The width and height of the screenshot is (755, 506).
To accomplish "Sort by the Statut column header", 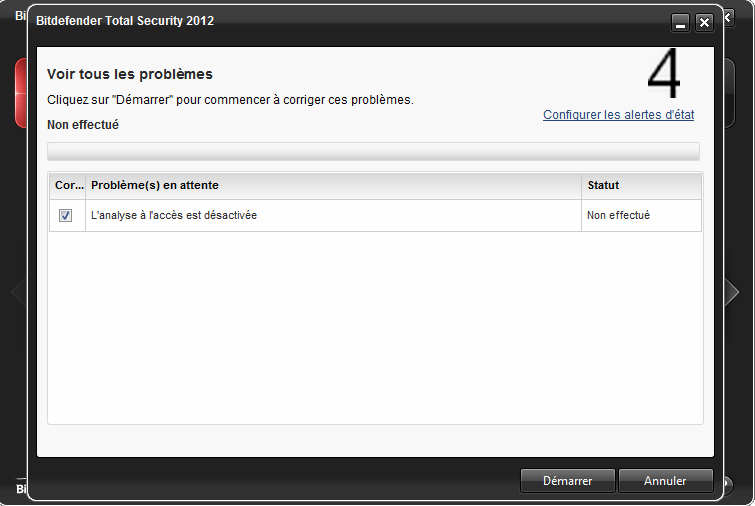I will [641, 185].
